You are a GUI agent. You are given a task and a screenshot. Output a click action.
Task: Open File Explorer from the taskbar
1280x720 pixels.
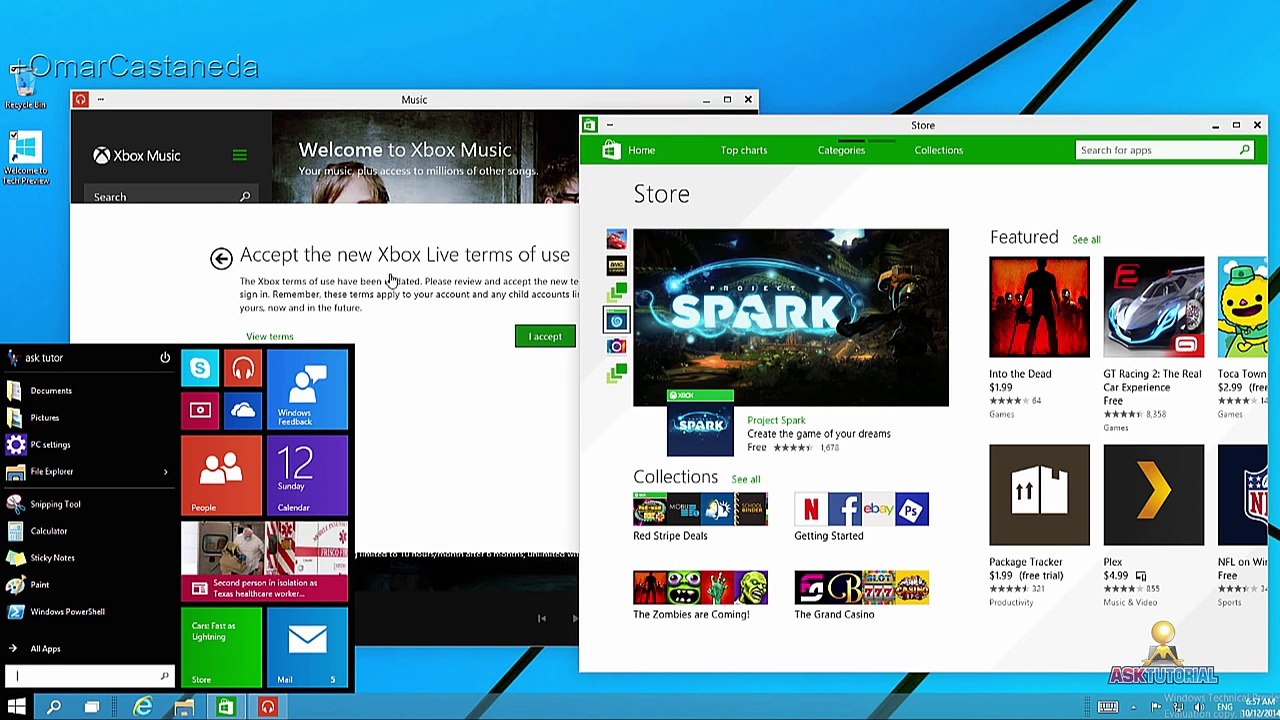coord(184,707)
